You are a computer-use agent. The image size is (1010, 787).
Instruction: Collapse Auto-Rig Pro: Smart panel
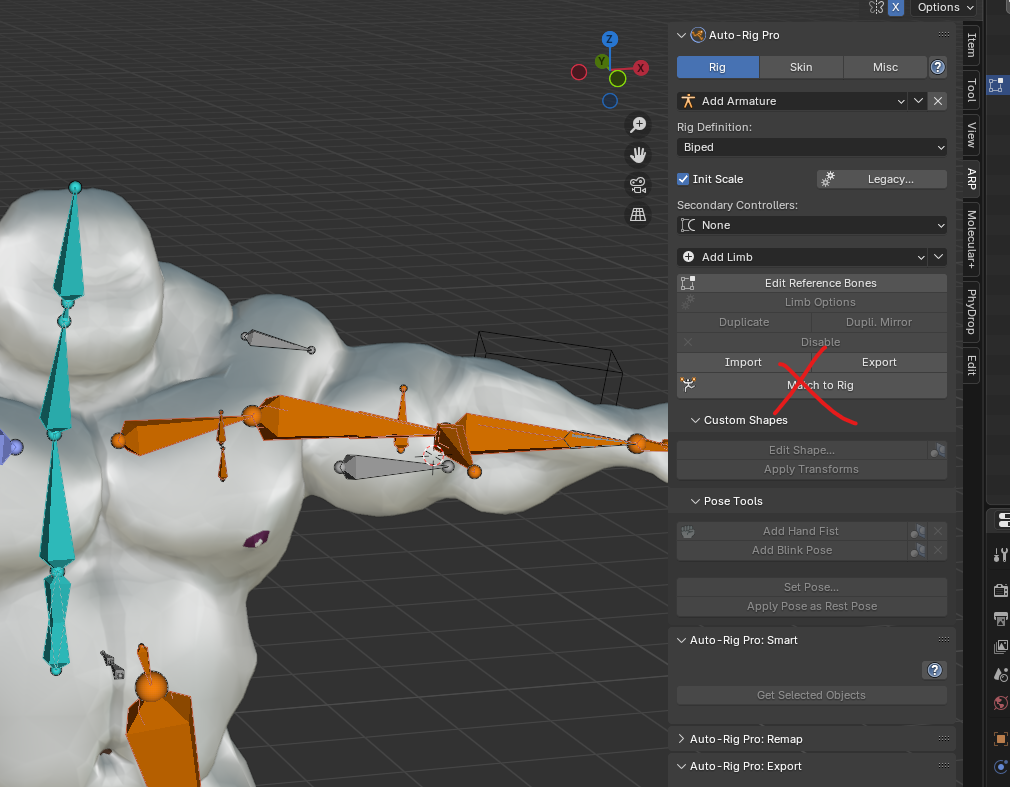click(x=681, y=640)
